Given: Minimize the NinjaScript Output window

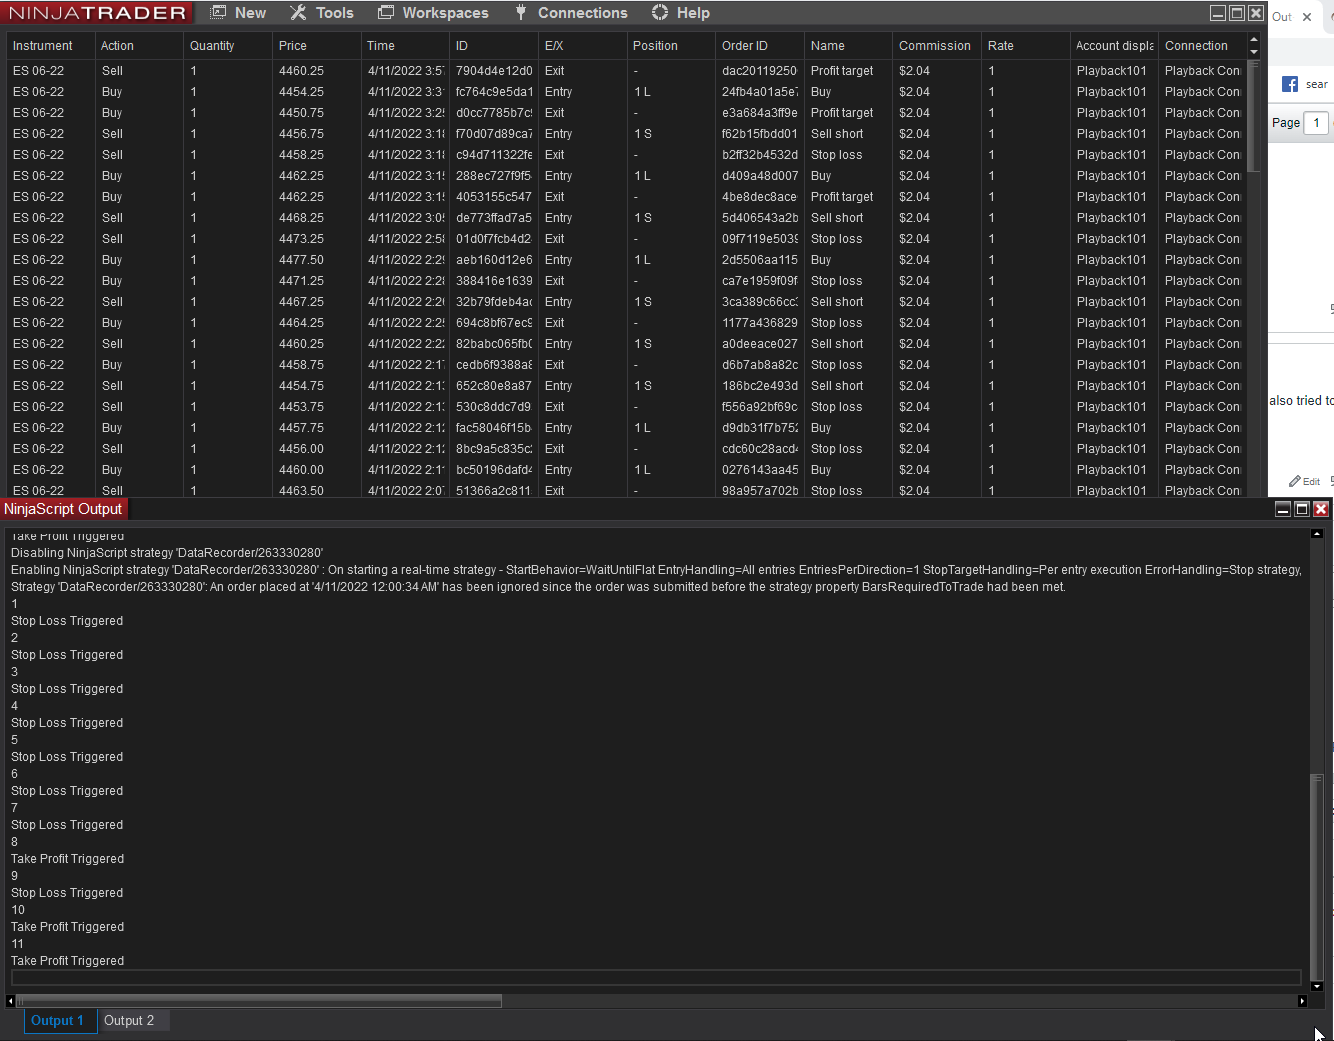Looking at the screenshot, I should click(1283, 509).
